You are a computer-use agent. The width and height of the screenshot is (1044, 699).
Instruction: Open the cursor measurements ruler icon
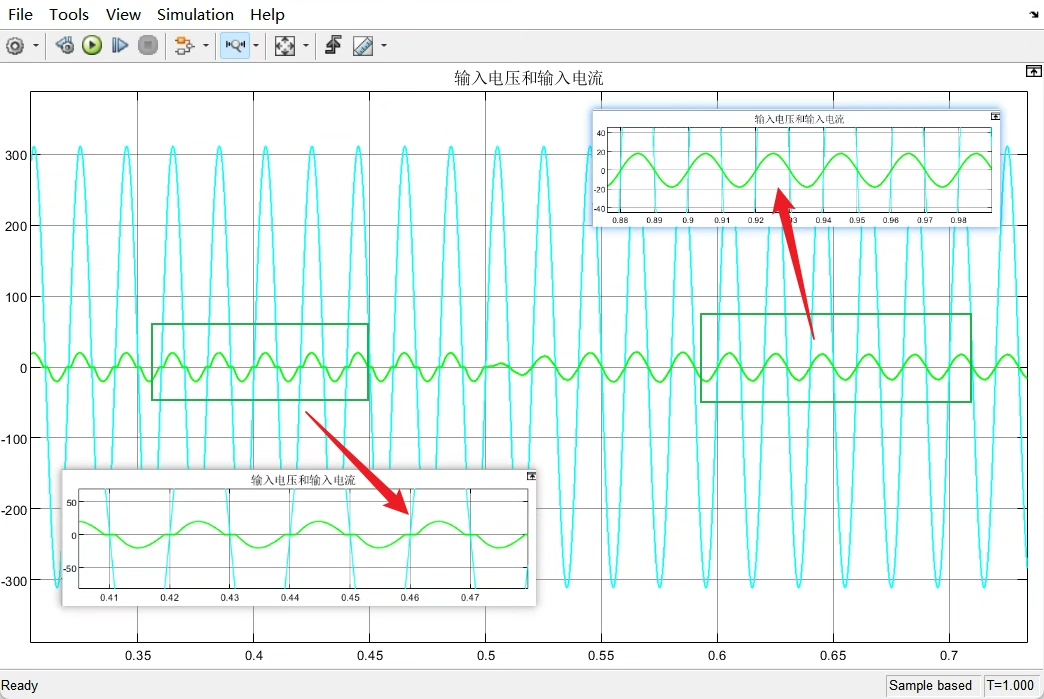tap(363, 45)
